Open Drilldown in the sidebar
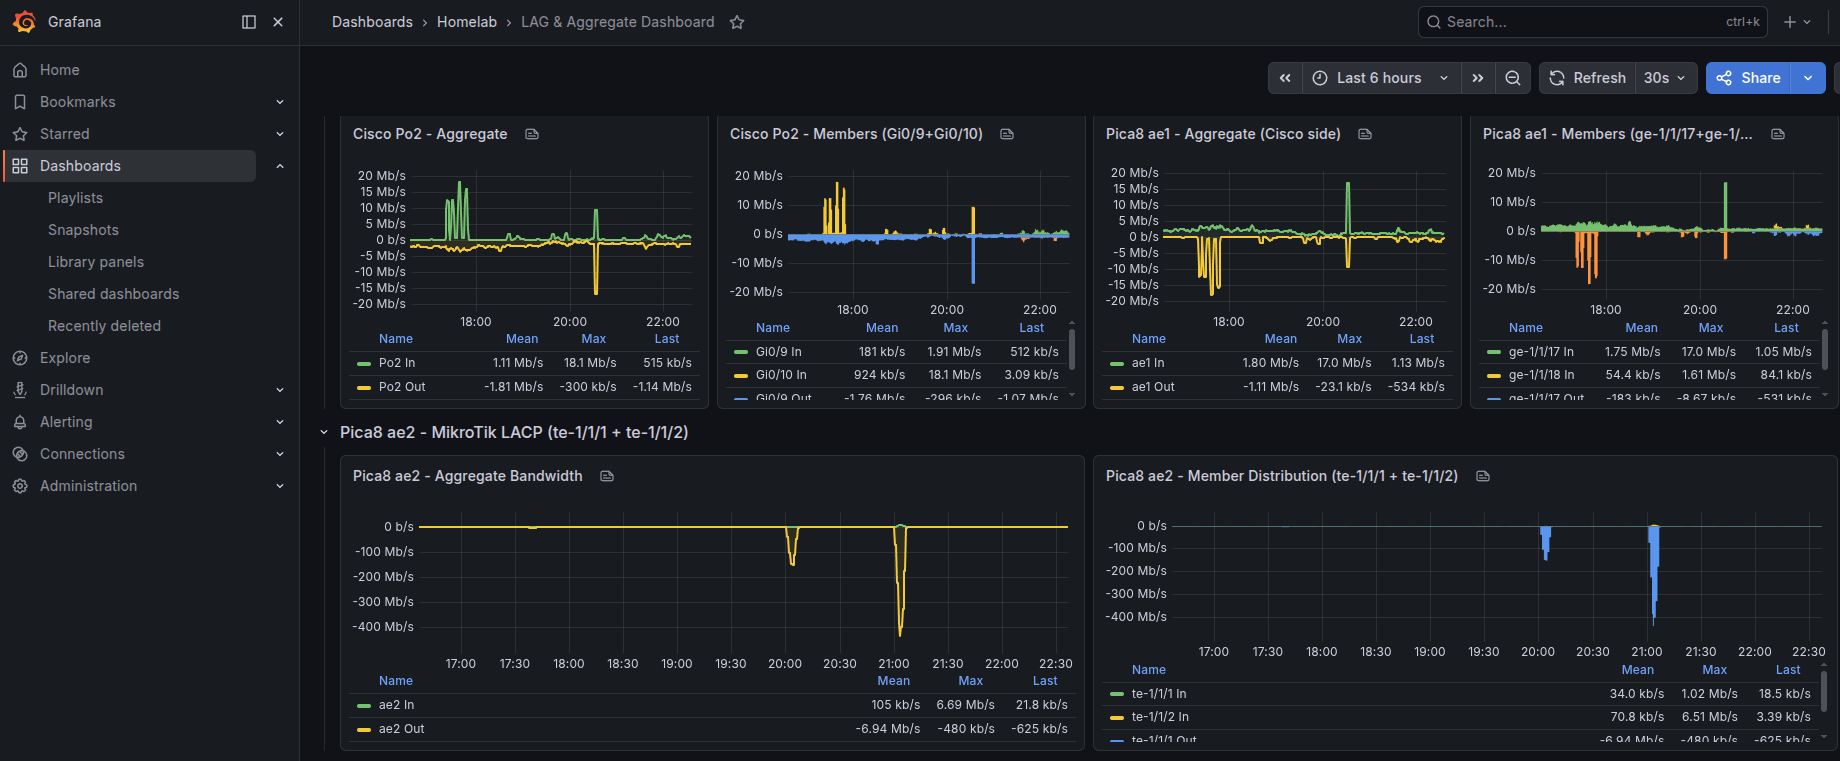 click(72, 390)
